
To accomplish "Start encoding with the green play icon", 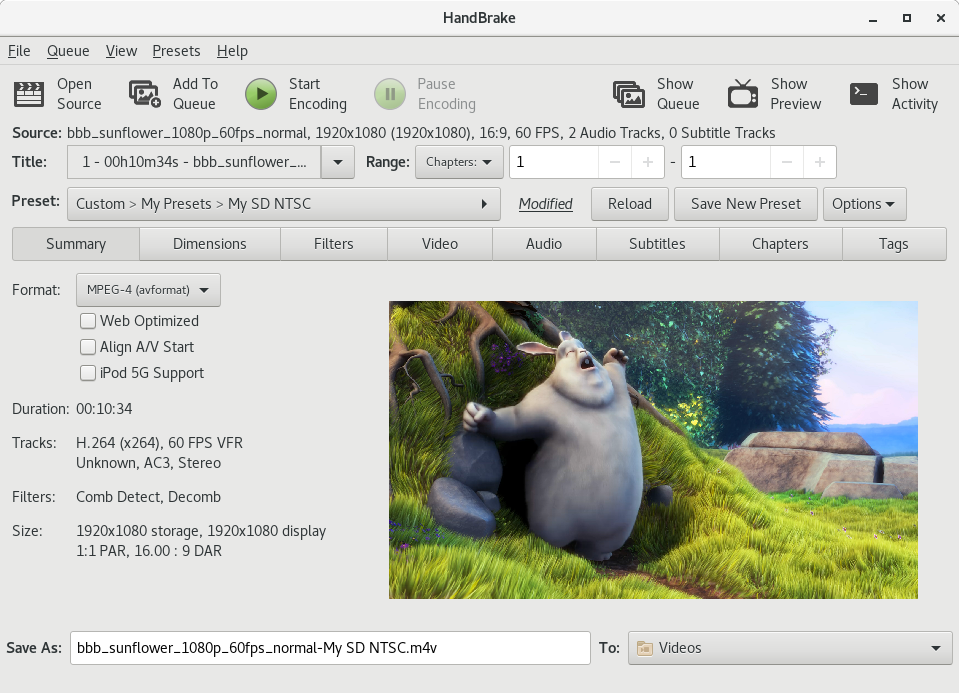I will pyautogui.click(x=261, y=94).
